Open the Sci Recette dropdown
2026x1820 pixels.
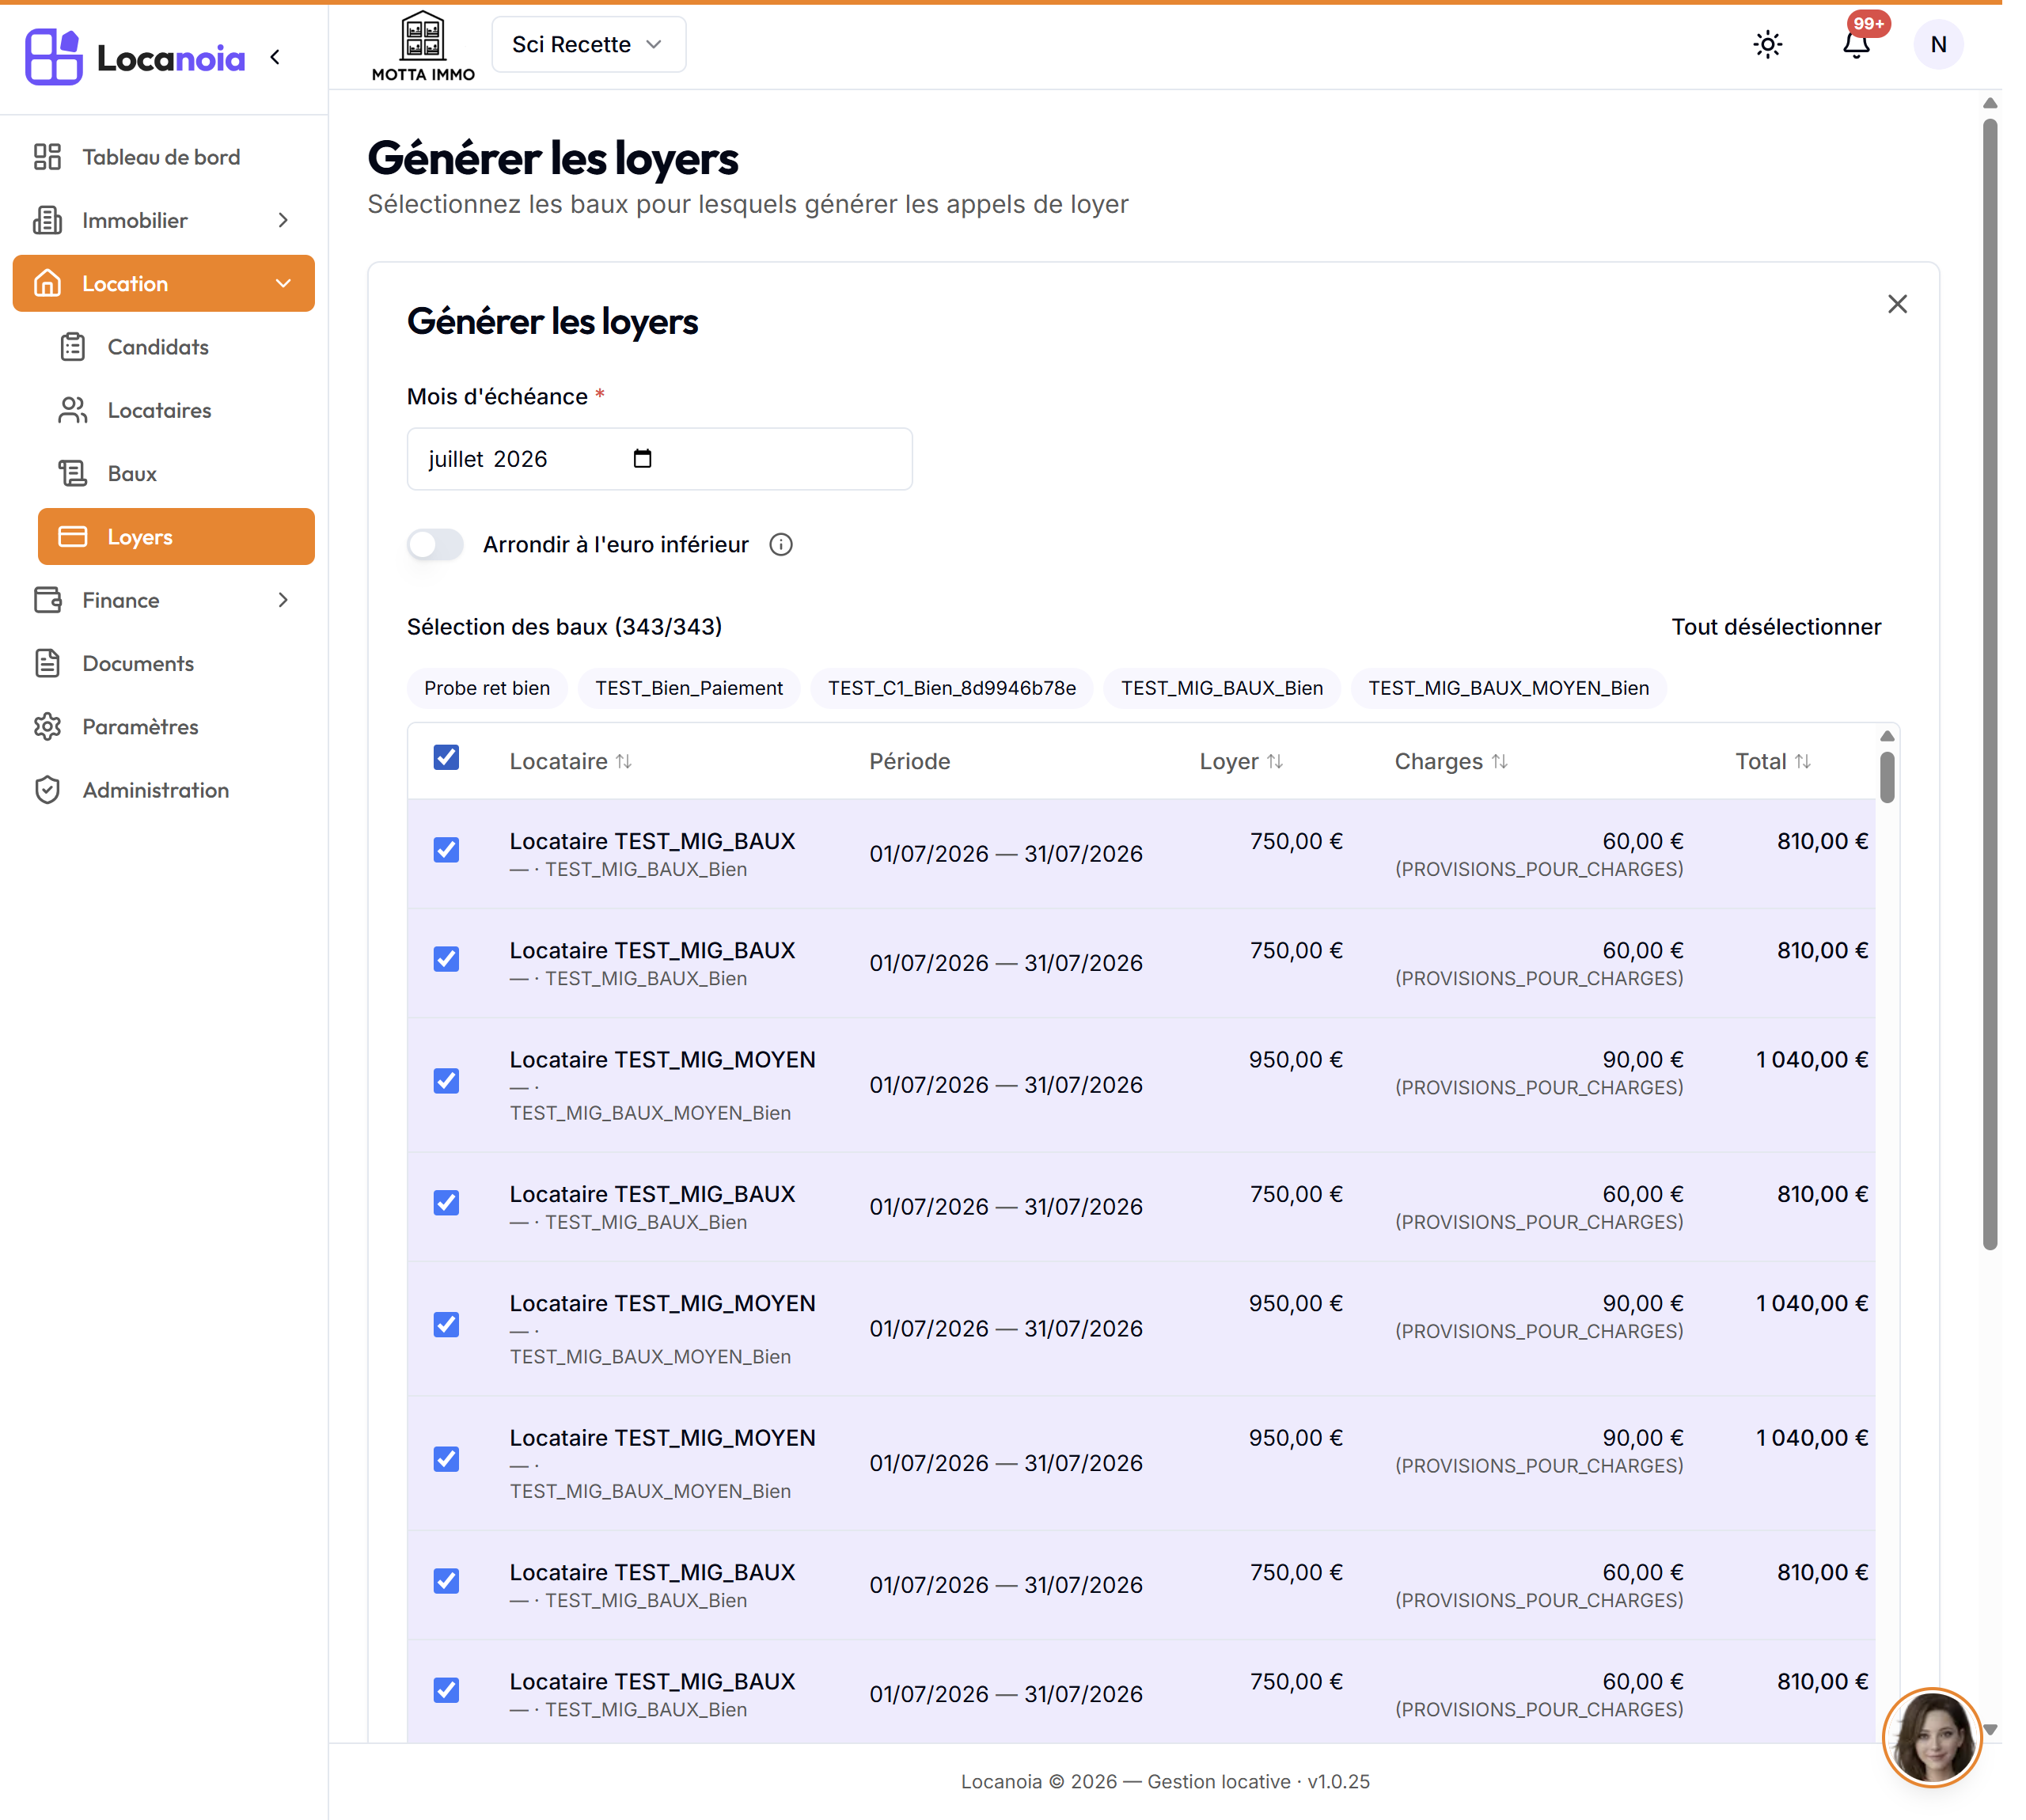[x=588, y=45]
